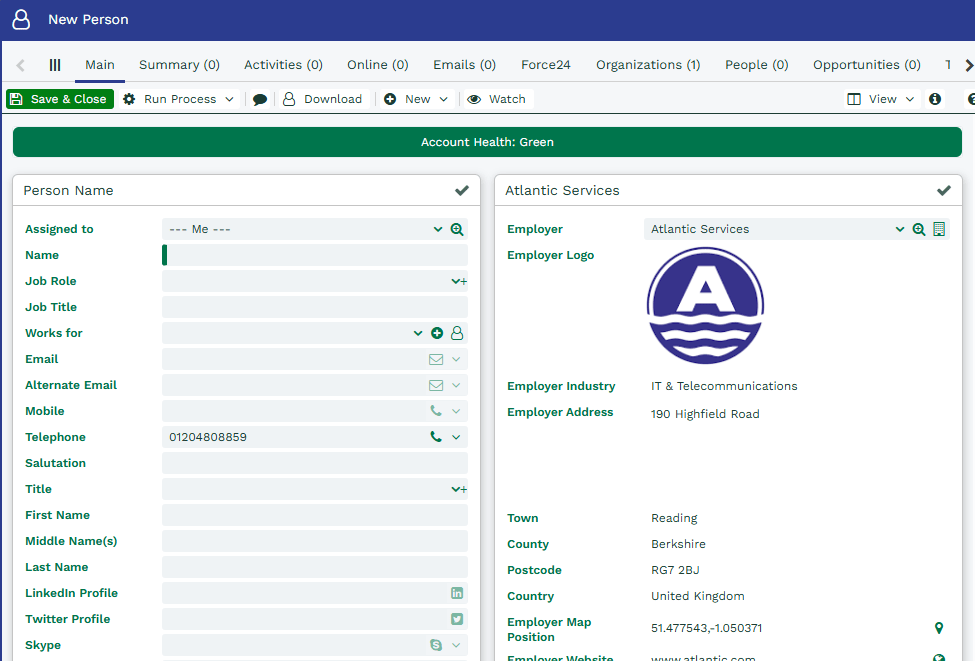Click the LinkedIn icon in LinkedIn Profile field
Screen dimensions: 975x661
click(457, 593)
